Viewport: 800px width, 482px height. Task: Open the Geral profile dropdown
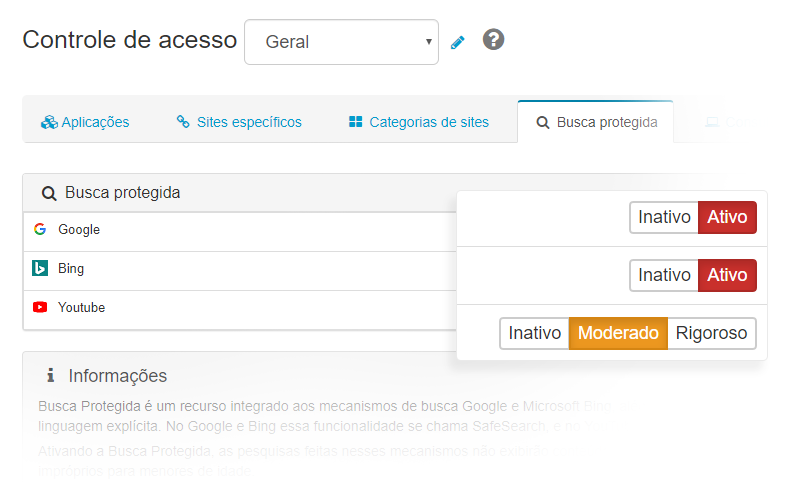(x=341, y=42)
